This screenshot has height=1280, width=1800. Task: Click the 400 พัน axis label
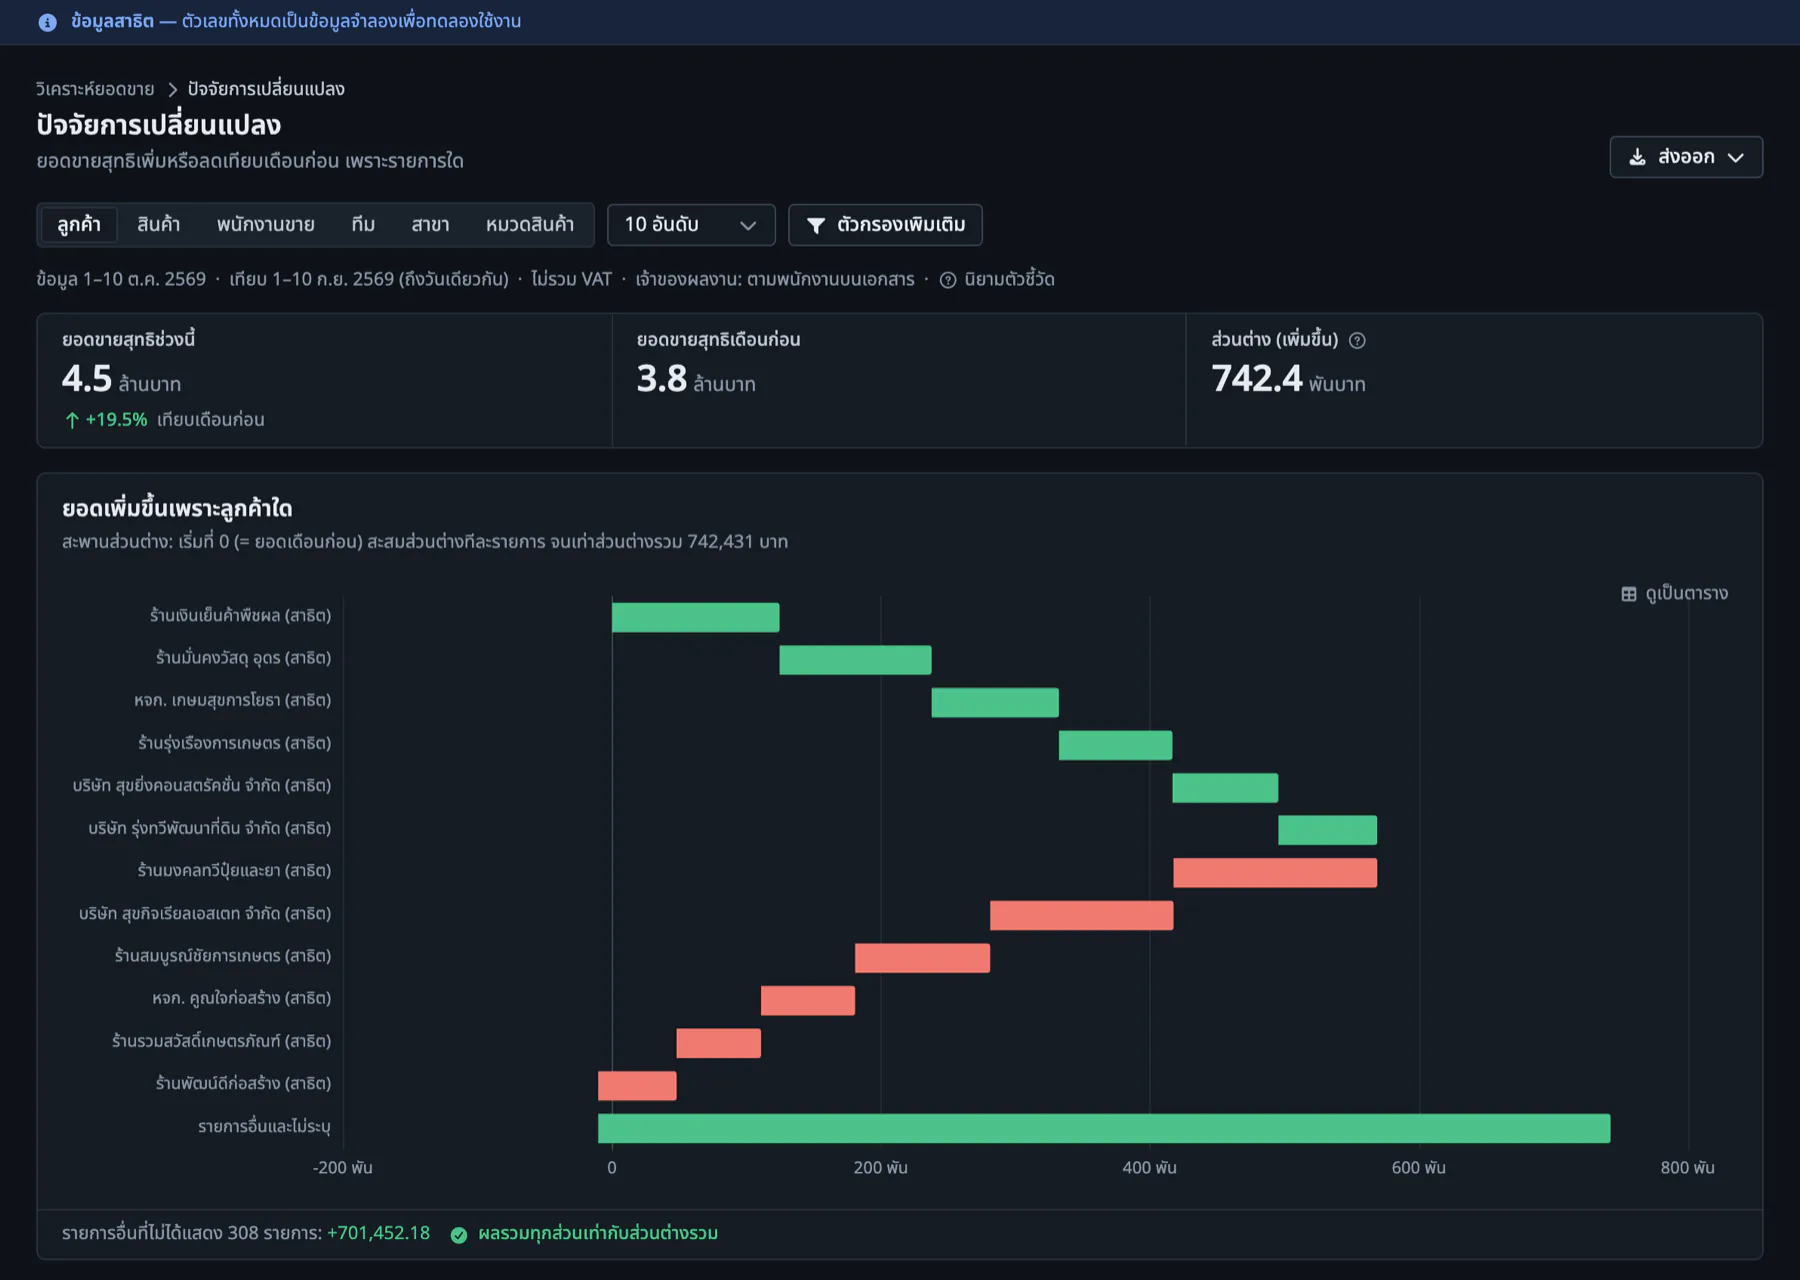click(1149, 1168)
